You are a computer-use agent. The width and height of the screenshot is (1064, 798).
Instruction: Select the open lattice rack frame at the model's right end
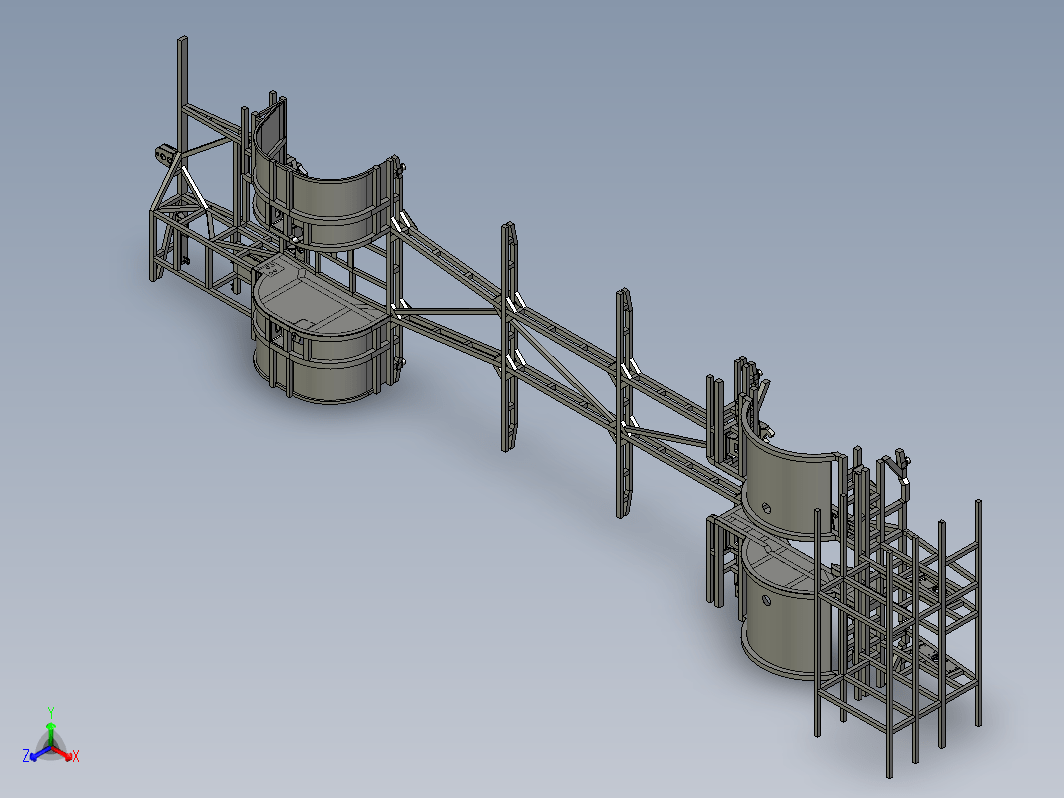(898, 638)
